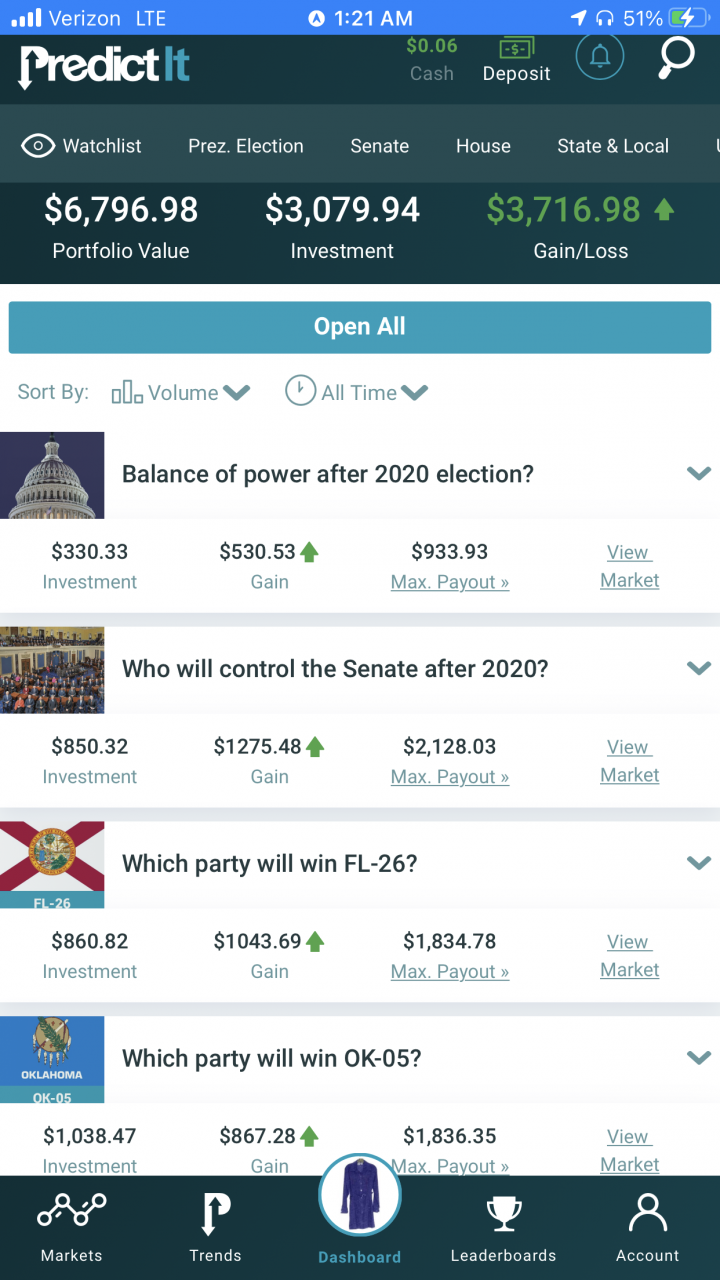
Task: Tap the PredictIt logo
Action: pos(104,65)
